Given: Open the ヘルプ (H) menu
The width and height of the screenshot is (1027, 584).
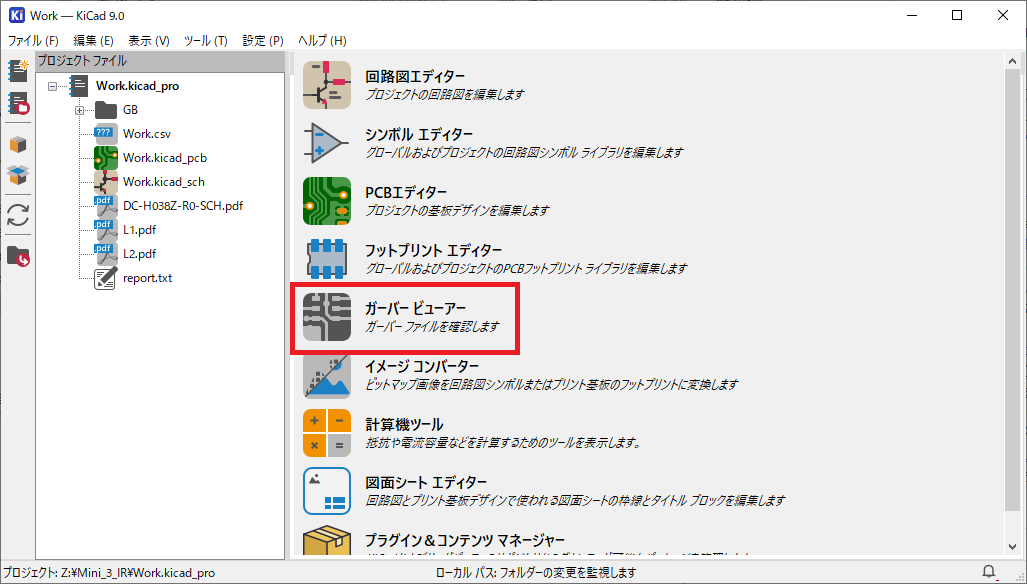Looking at the screenshot, I should (322, 41).
